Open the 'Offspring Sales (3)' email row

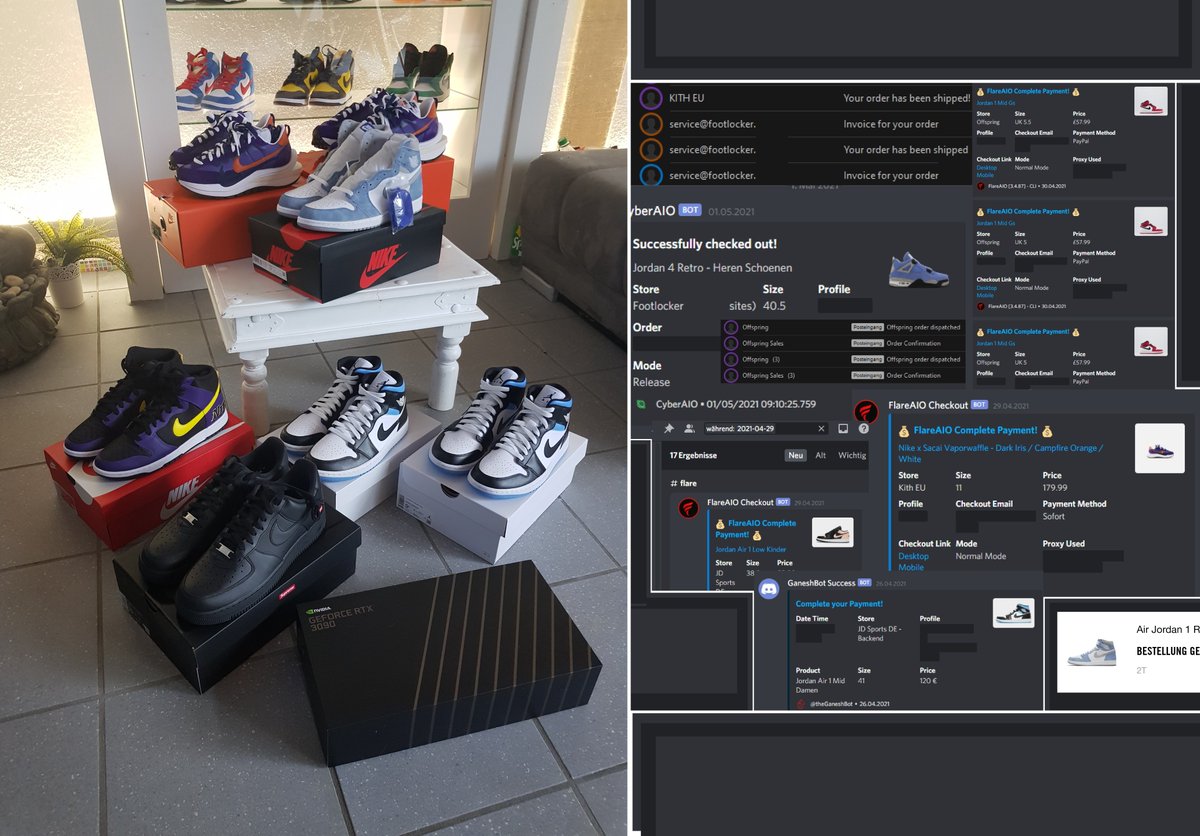point(843,375)
